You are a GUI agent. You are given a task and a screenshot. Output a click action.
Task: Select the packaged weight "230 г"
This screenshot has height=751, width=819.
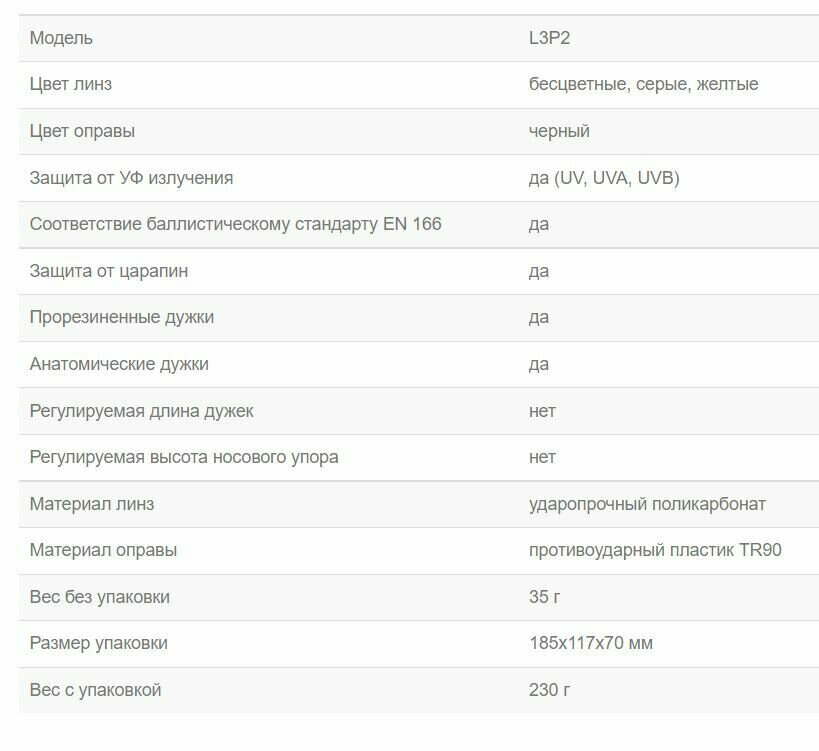click(550, 690)
